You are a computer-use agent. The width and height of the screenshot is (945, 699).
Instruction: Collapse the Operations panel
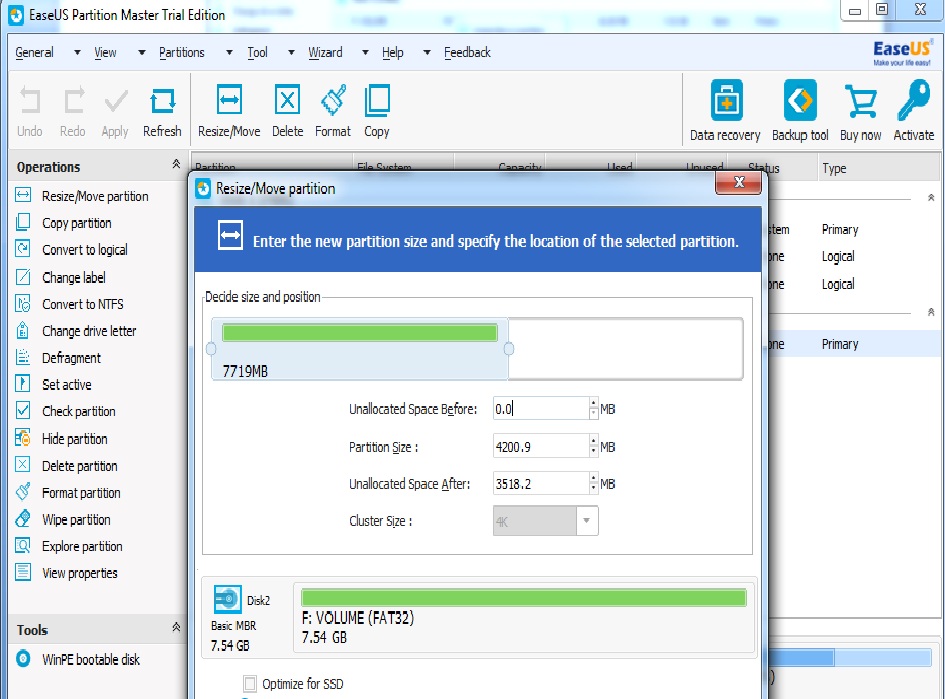[177, 166]
